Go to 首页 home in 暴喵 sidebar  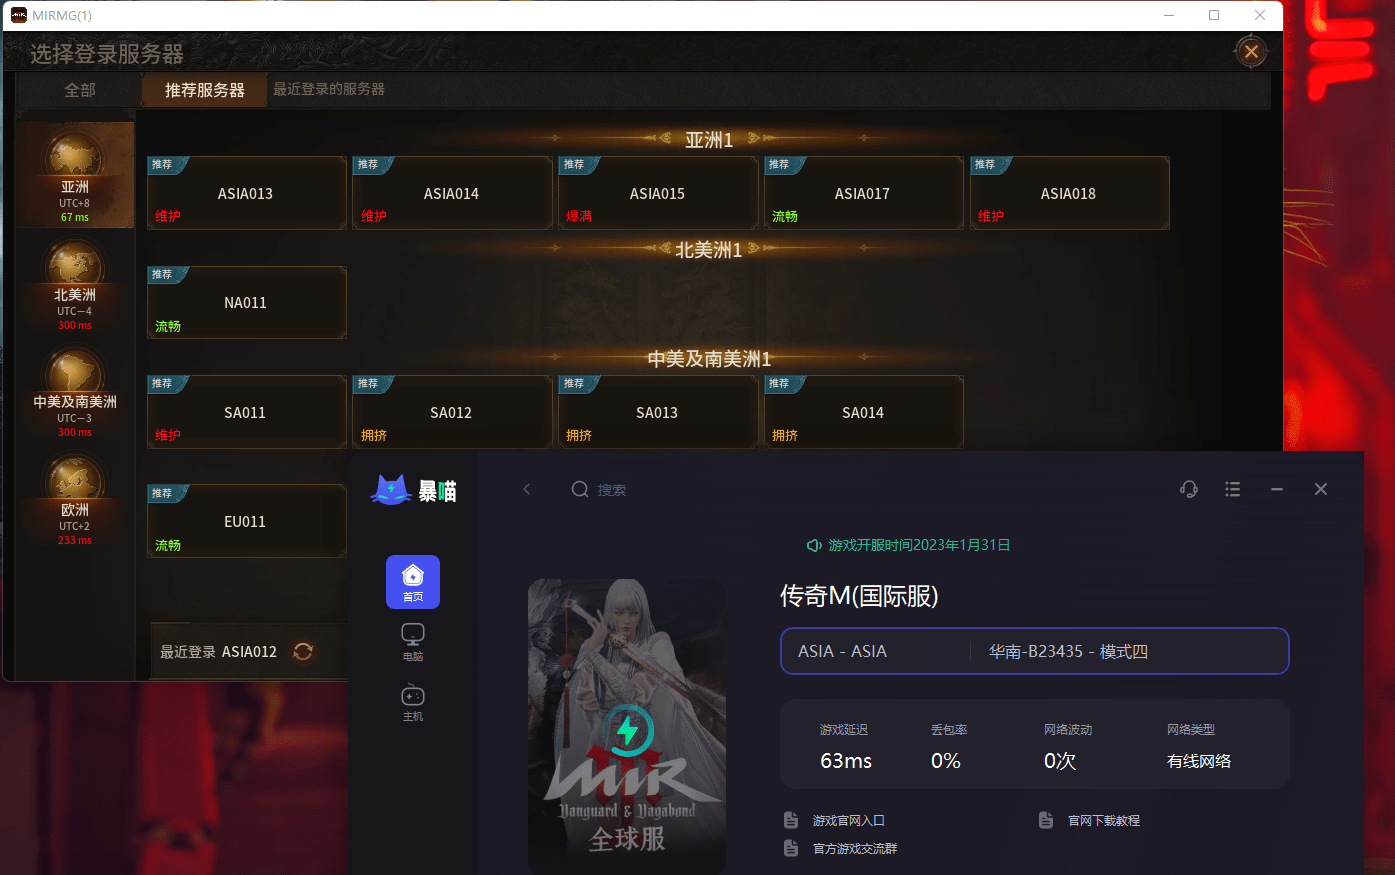coord(413,582)
